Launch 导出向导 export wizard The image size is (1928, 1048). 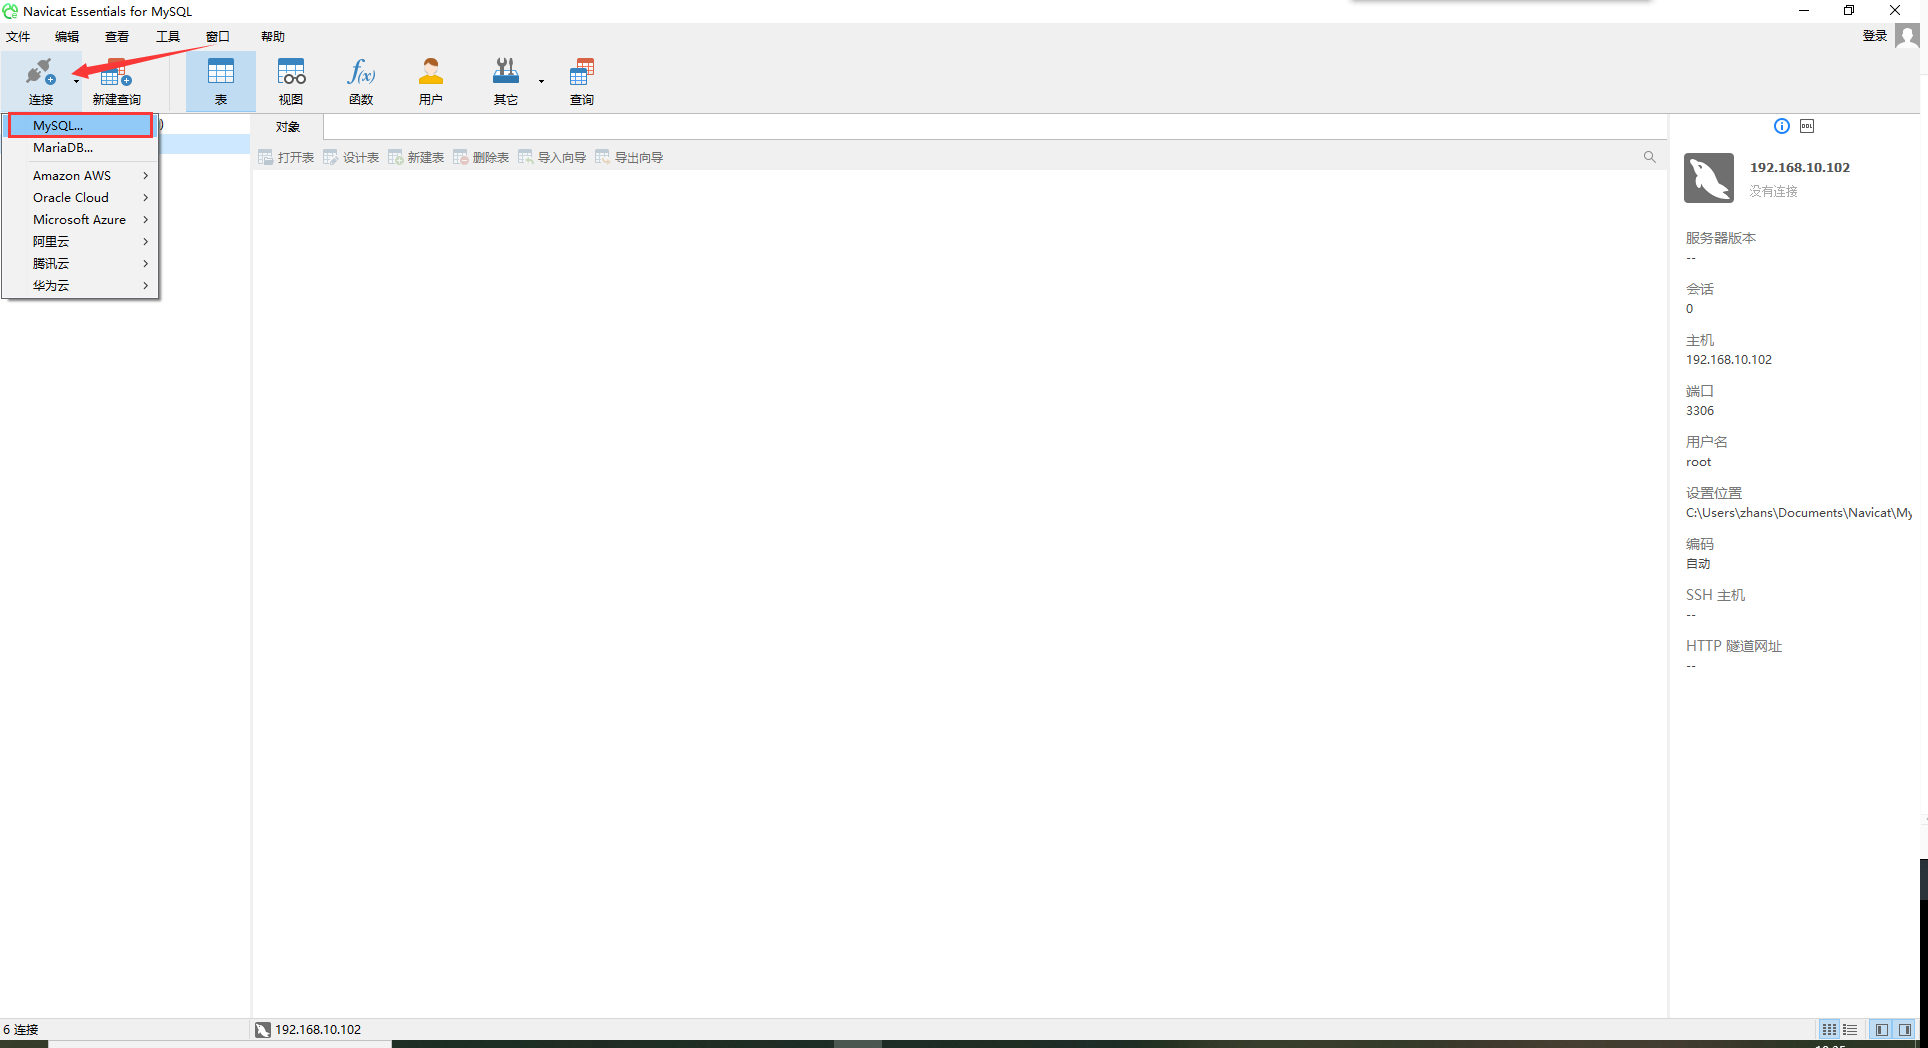pos(629,157)
